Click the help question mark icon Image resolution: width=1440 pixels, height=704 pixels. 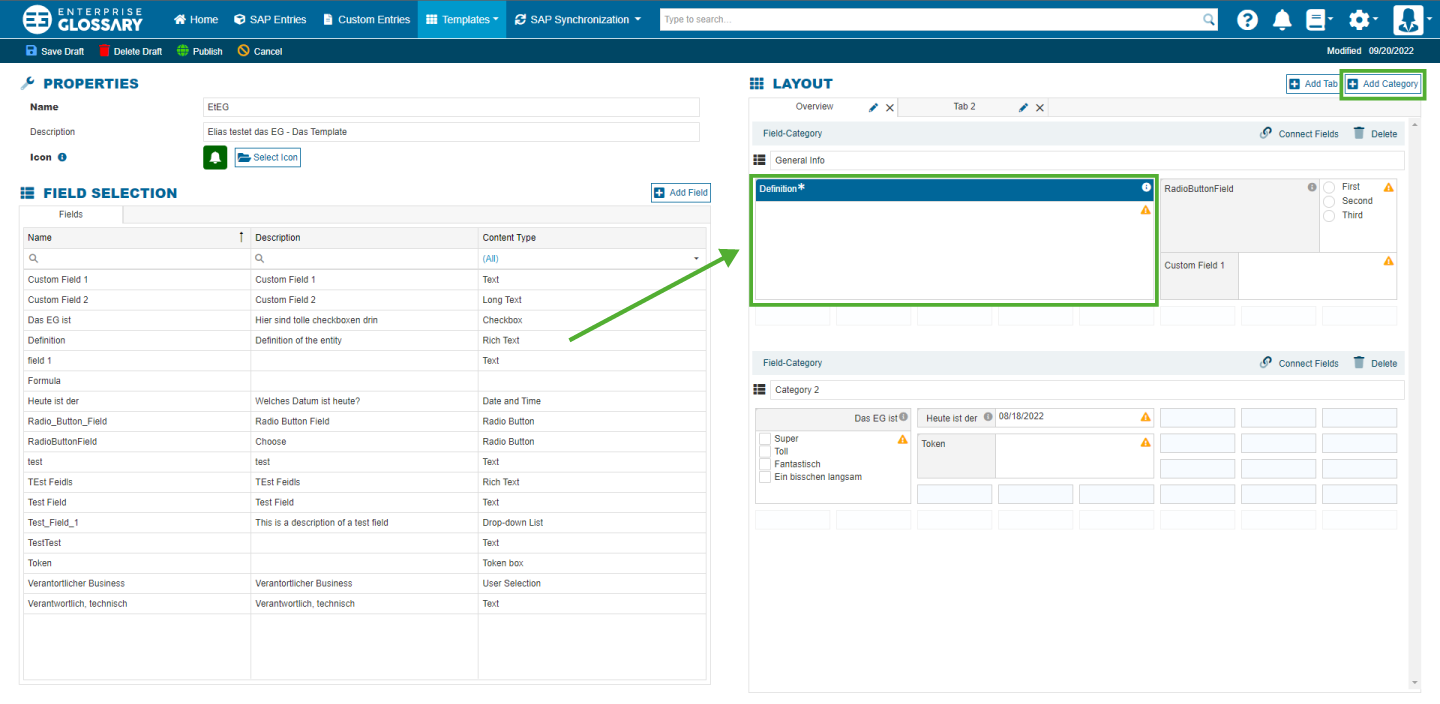1247,20
